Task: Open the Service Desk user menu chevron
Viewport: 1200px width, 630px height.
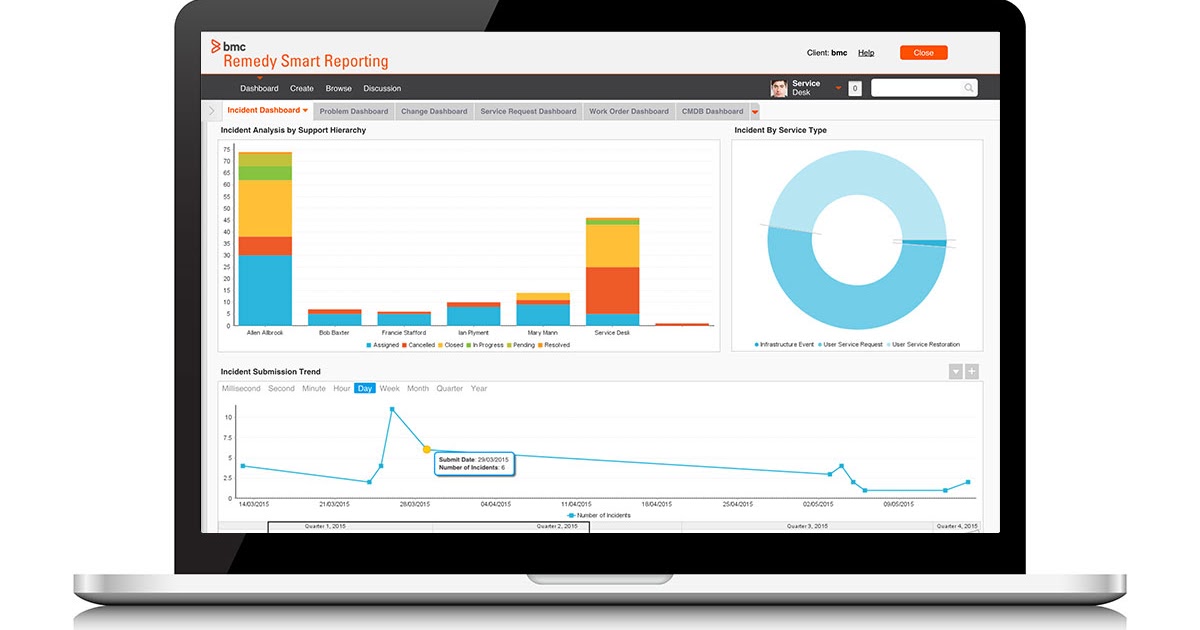Action: coord(838,87)
